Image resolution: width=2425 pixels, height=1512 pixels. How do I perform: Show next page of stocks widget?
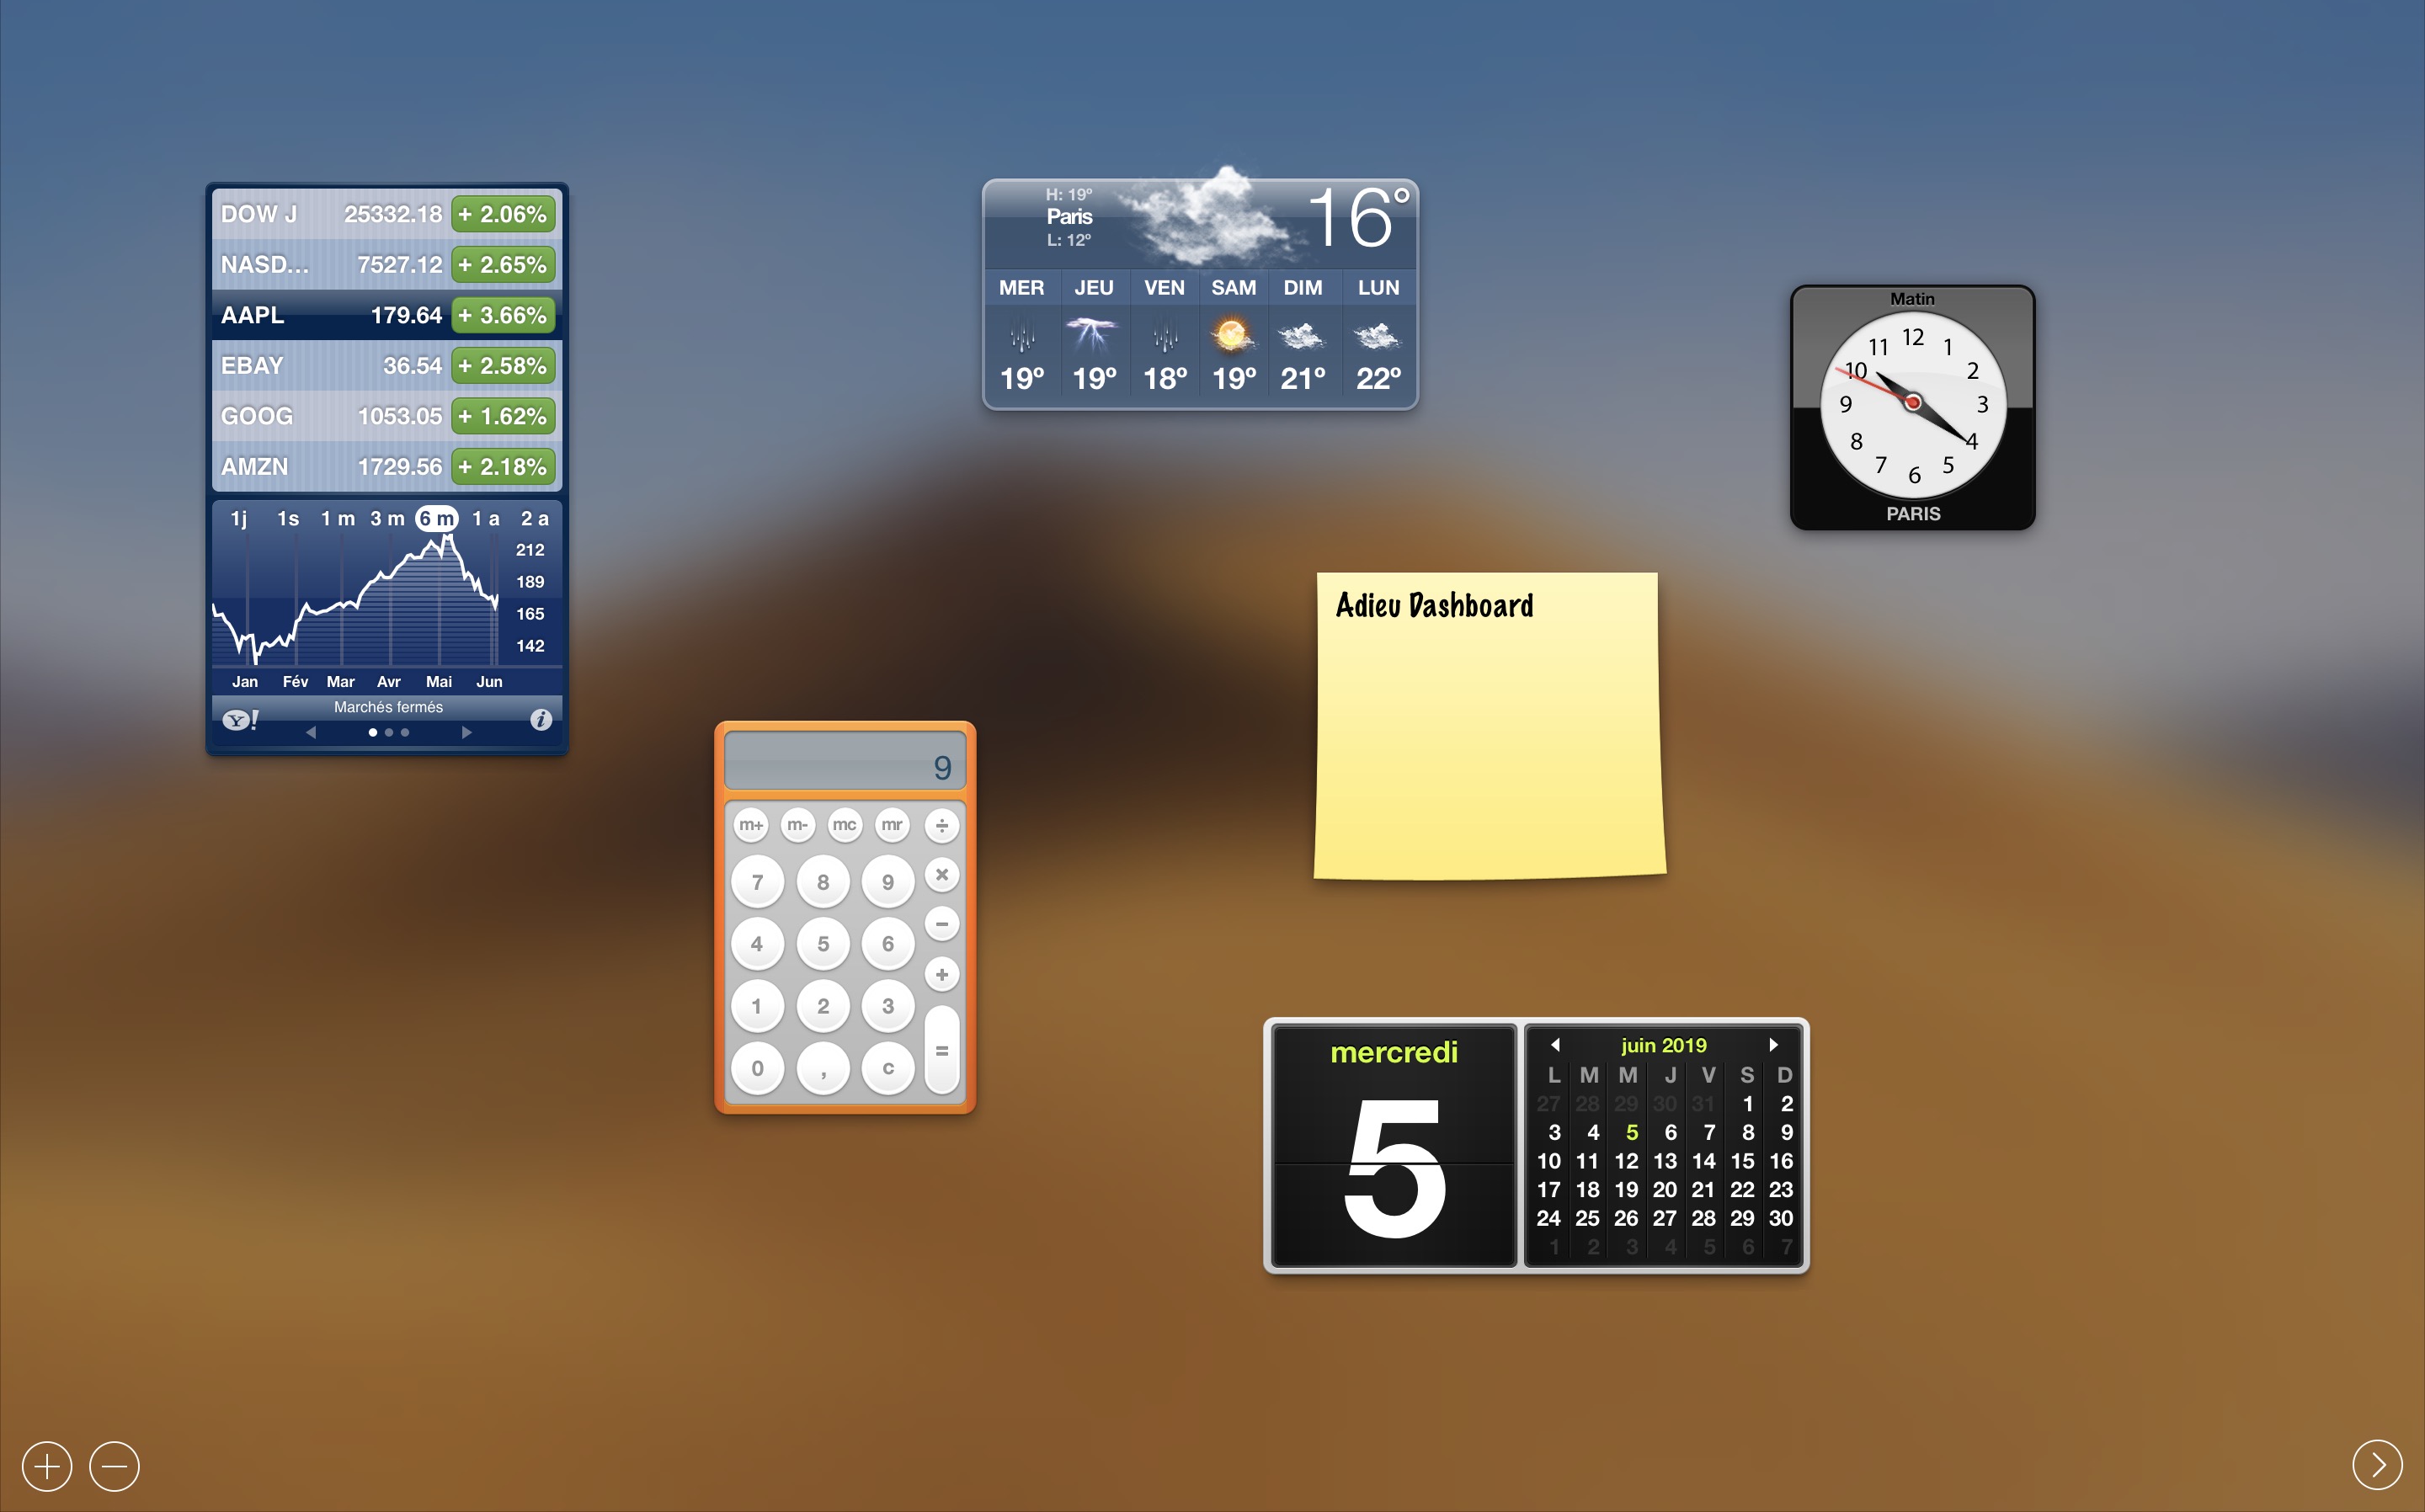tap(466, 732)
